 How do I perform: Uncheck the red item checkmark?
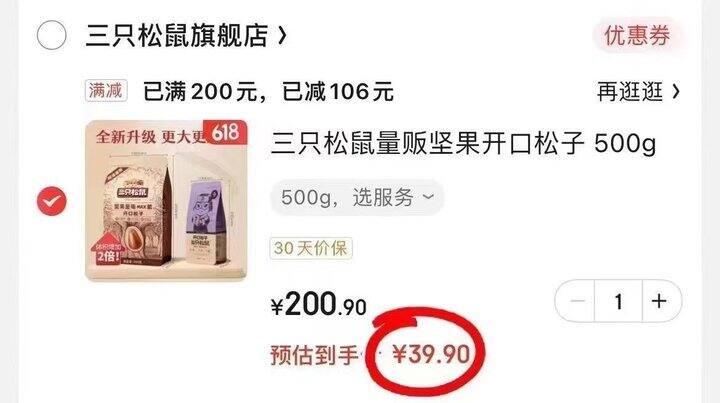(51, 201)
